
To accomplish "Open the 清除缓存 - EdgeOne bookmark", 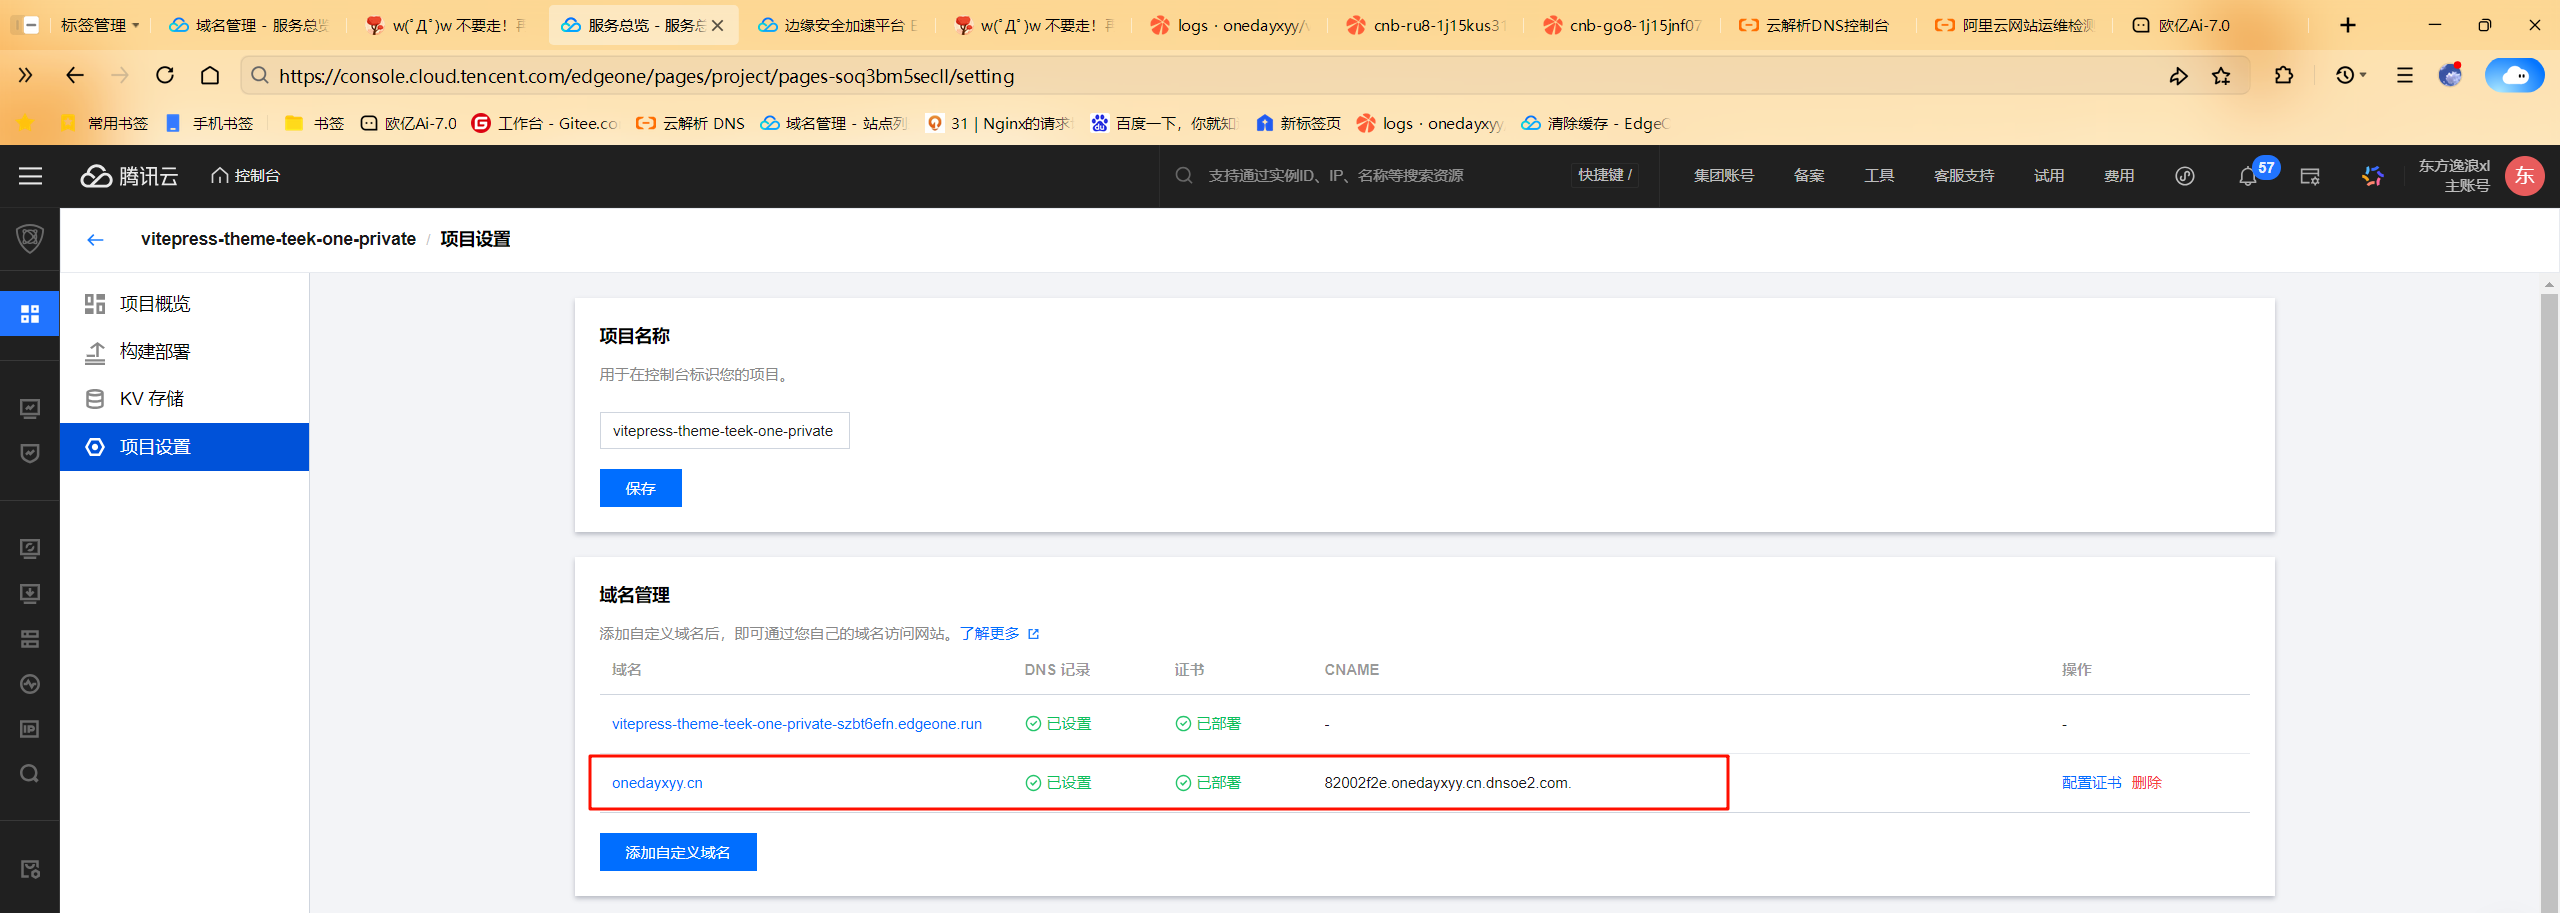I will [1596, 123].
